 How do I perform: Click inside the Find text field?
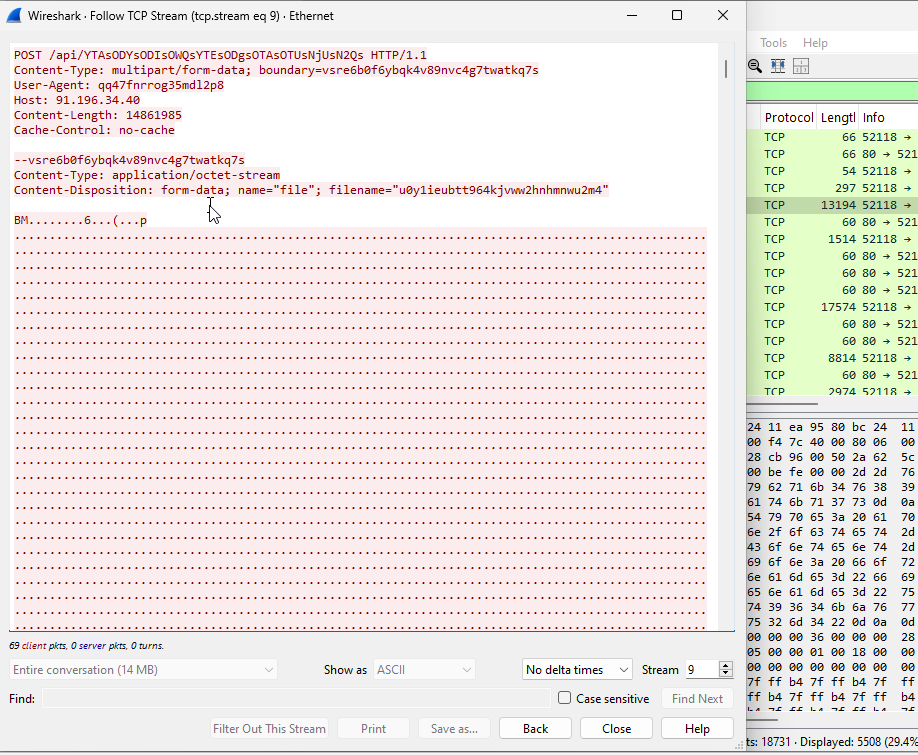295,699
